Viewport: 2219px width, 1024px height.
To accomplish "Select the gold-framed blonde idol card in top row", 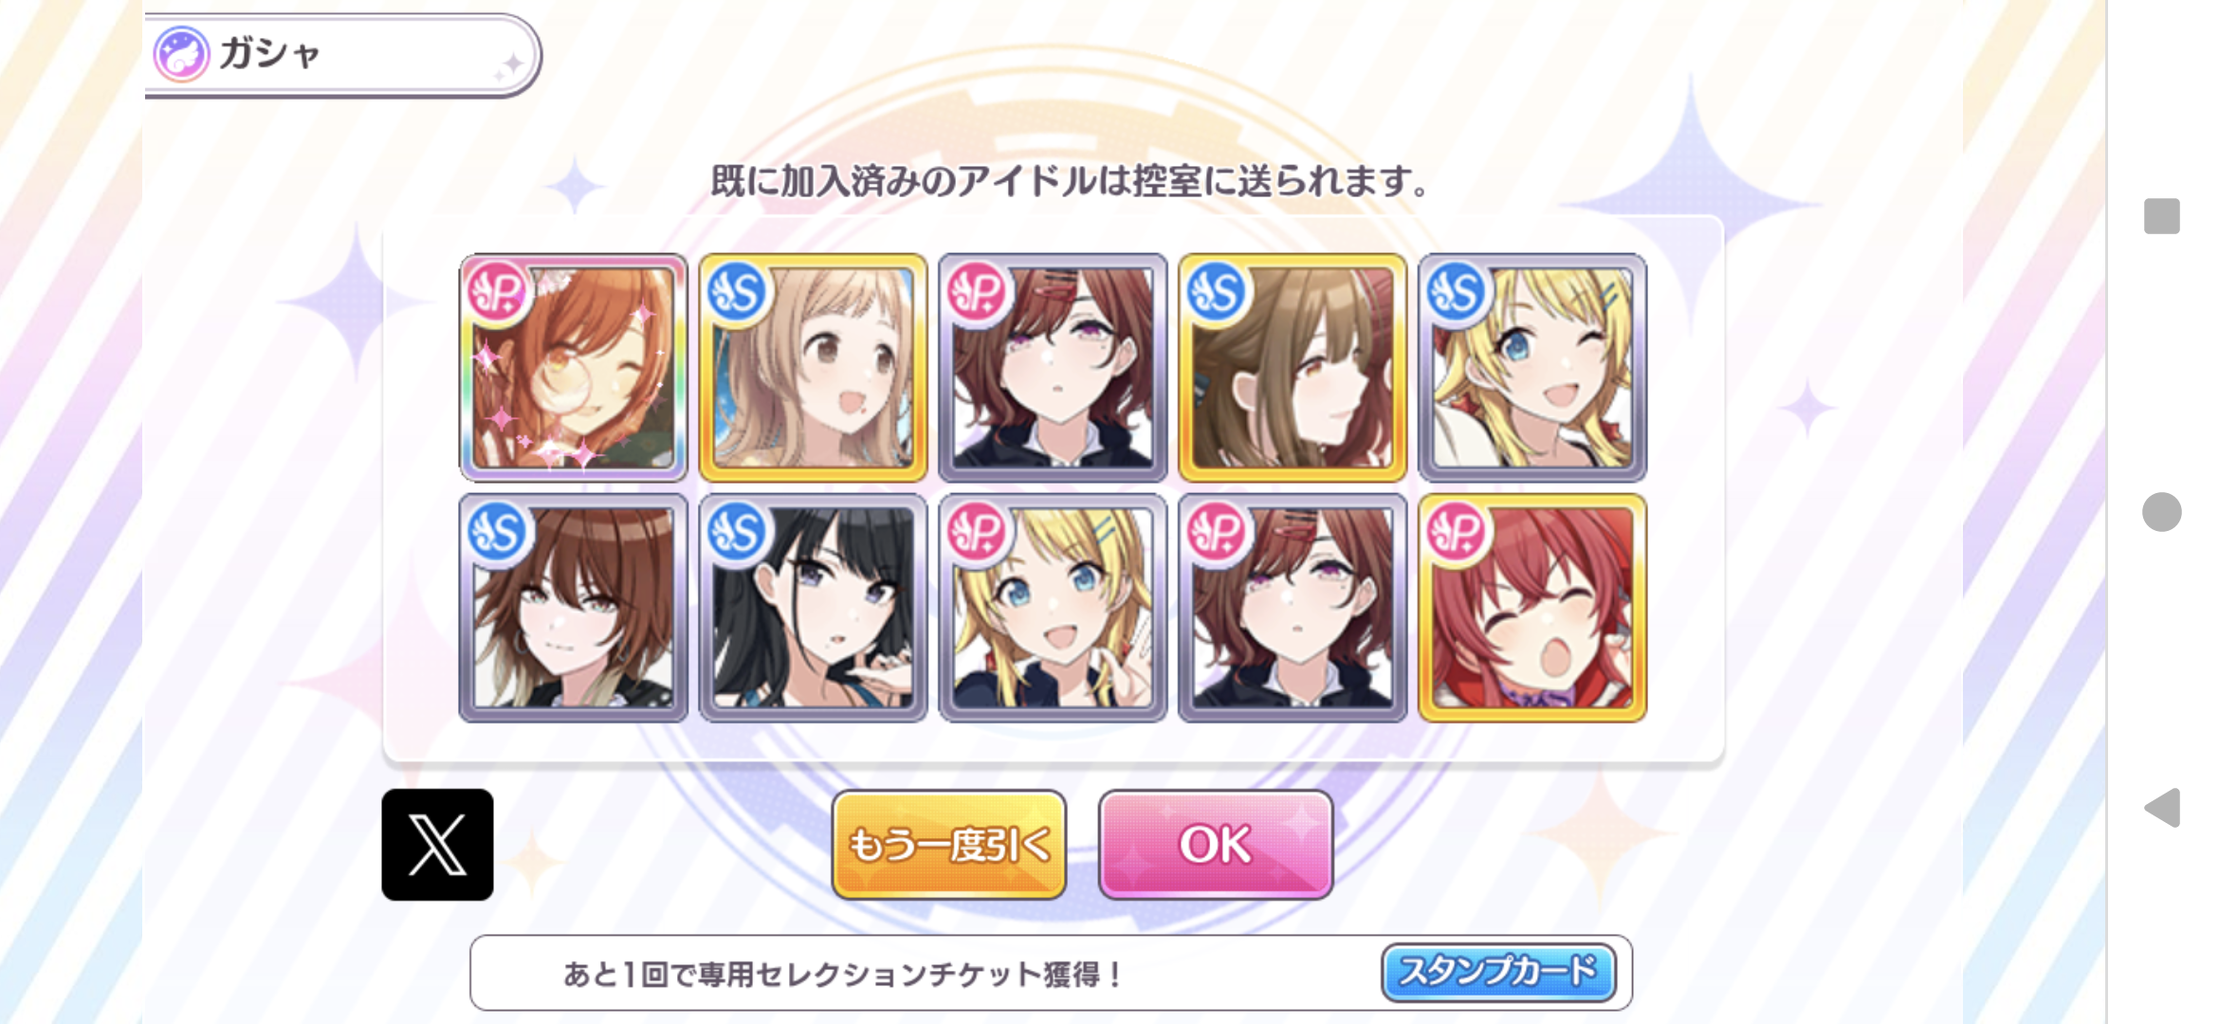I will pos(813,367).
